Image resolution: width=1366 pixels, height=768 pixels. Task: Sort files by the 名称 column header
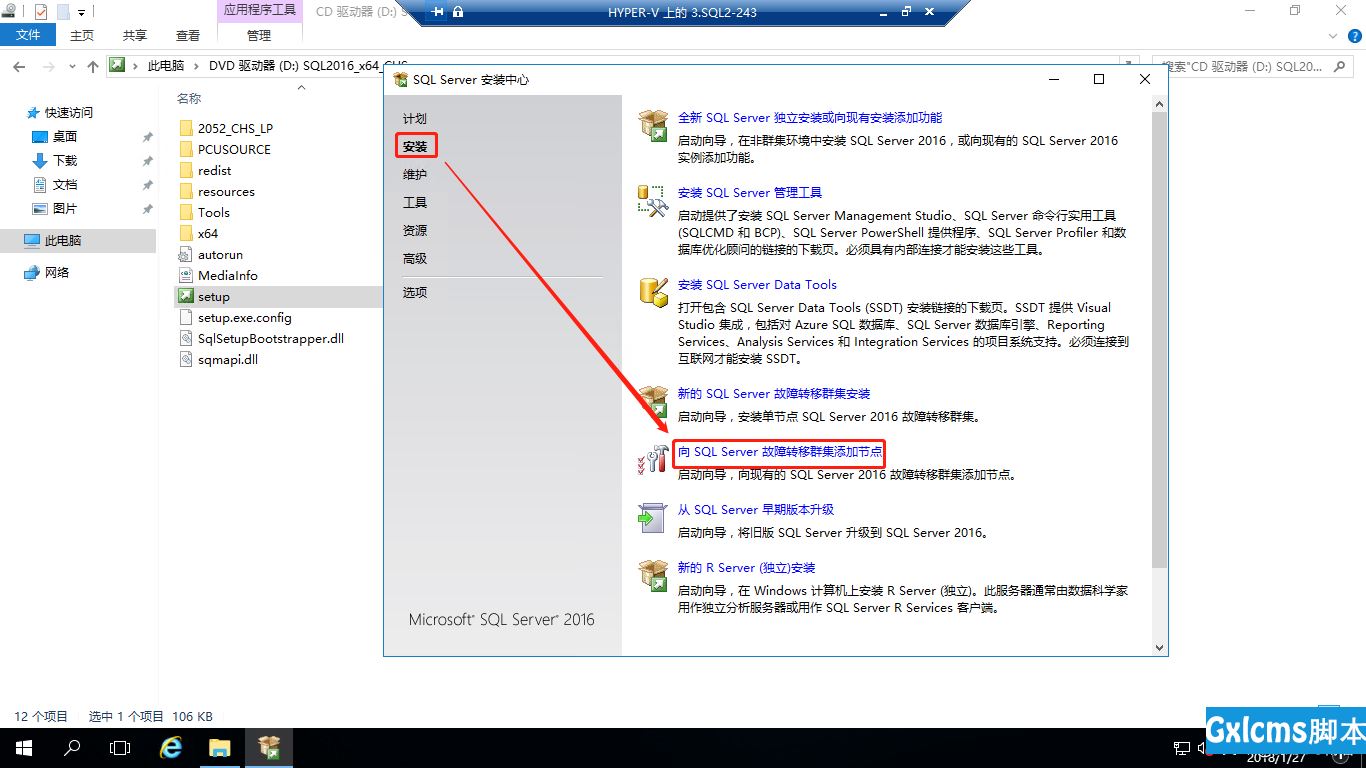[189, 99]
